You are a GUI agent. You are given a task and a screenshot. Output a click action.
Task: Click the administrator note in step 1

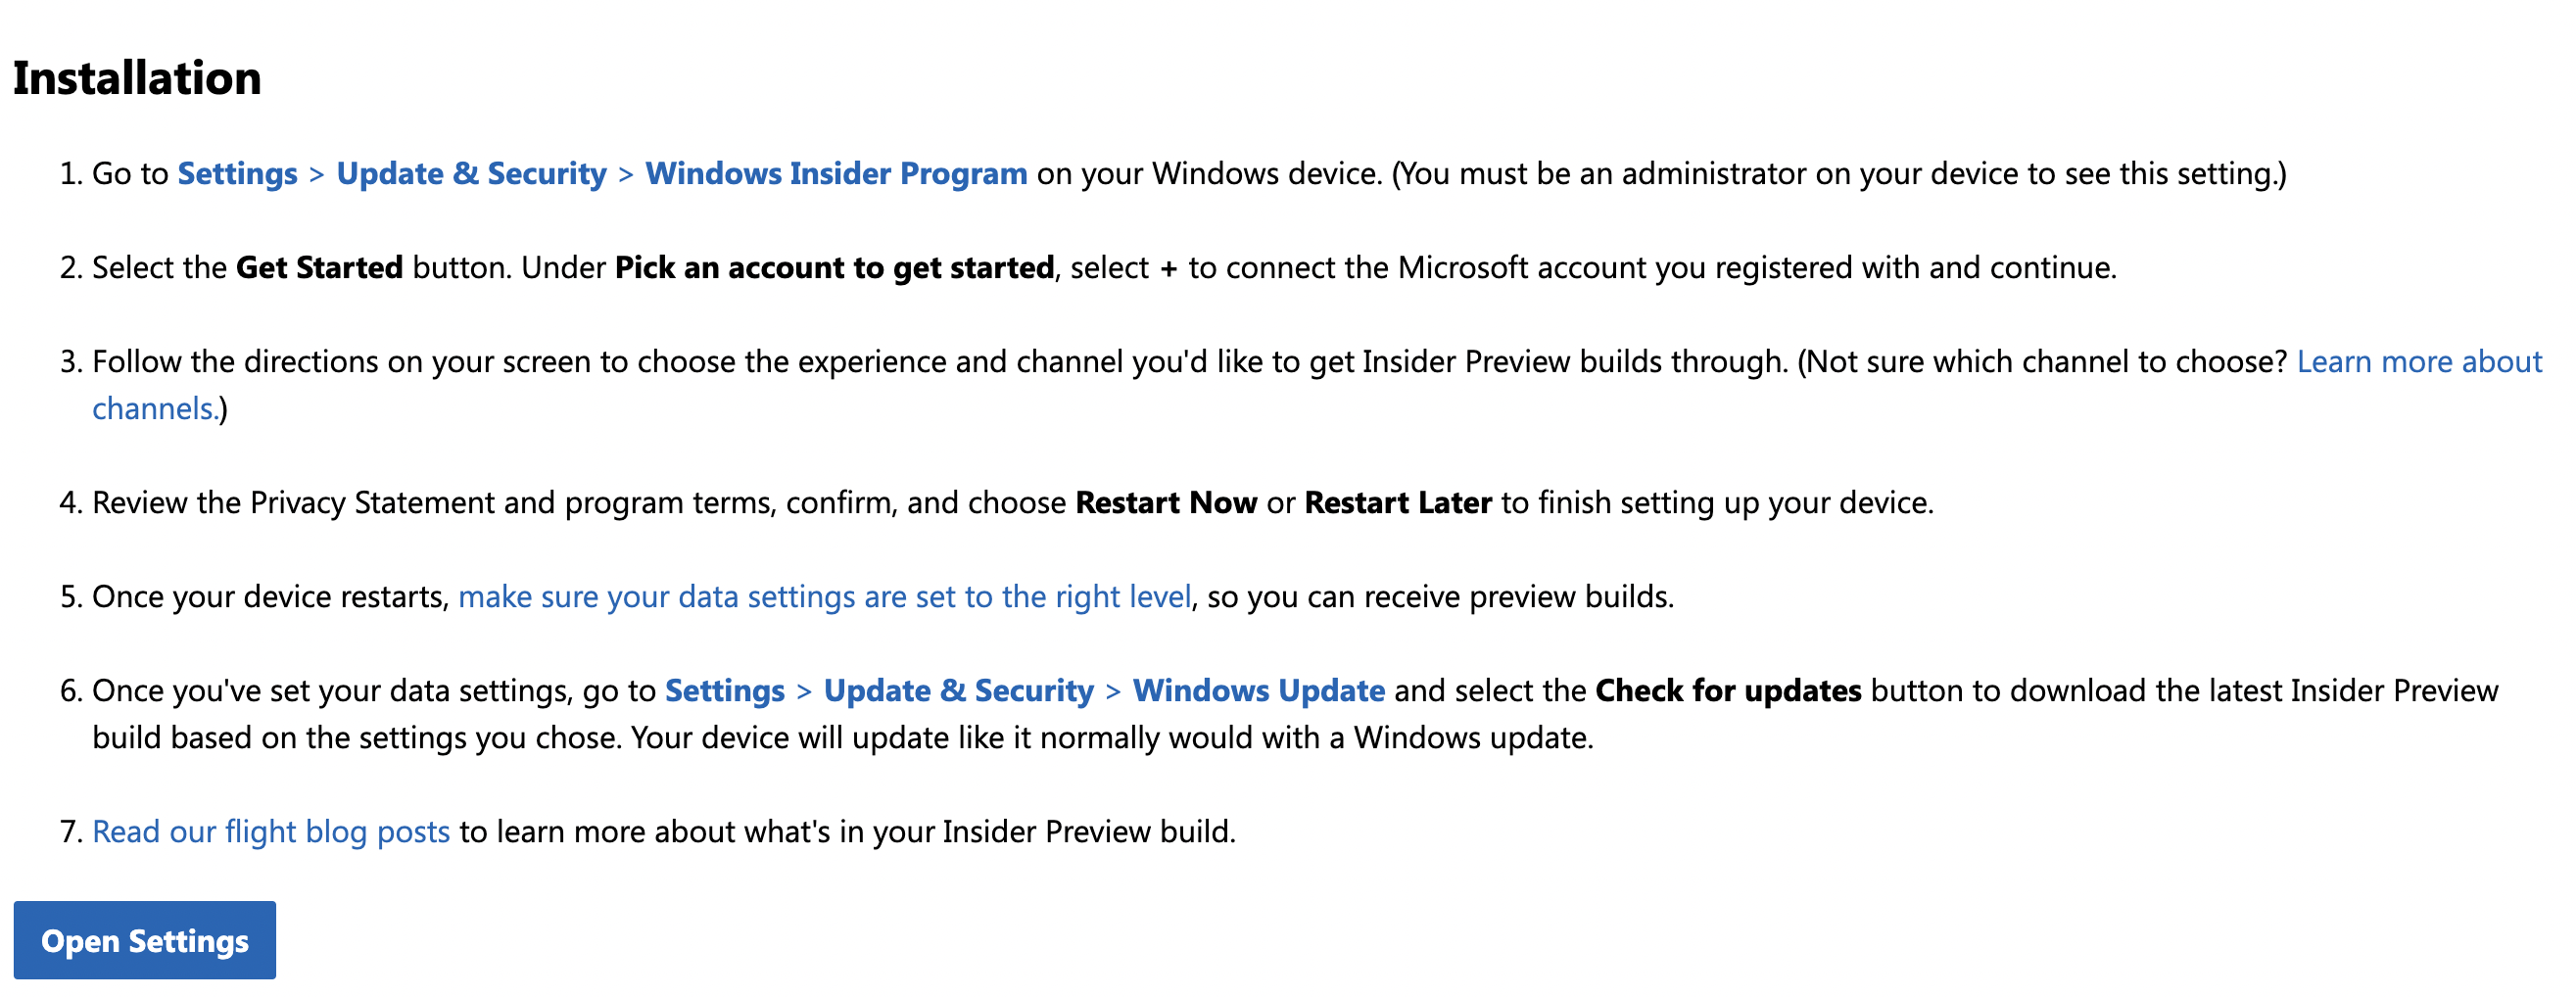click(1839, 174)
